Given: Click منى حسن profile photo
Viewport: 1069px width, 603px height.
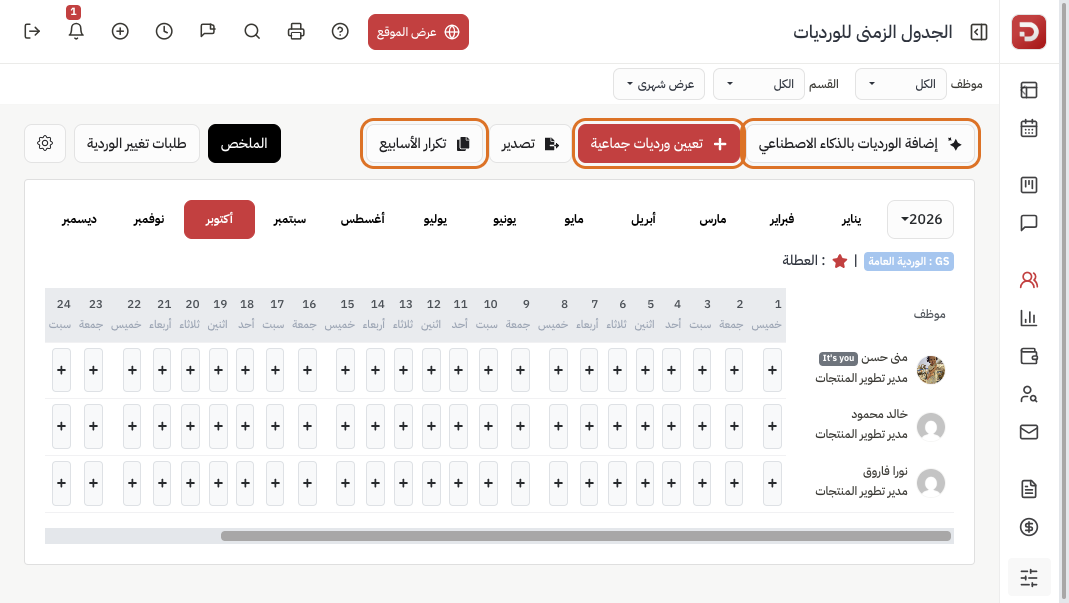Looking at the screenshot, I should pos(931,370).
